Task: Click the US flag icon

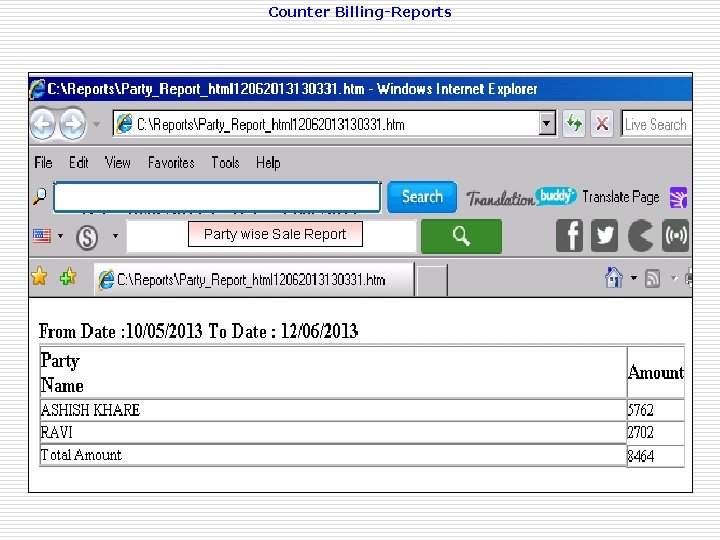Action: 42,236
